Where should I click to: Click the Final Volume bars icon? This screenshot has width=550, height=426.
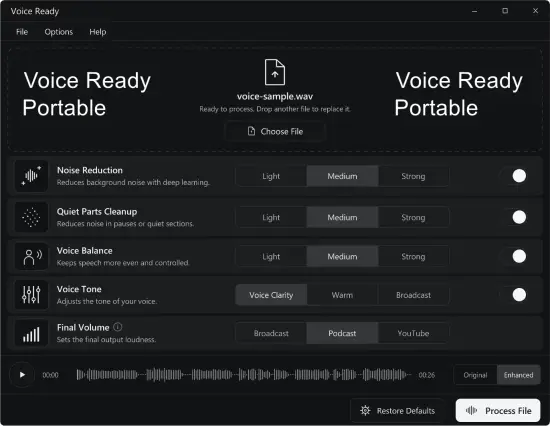31,333
